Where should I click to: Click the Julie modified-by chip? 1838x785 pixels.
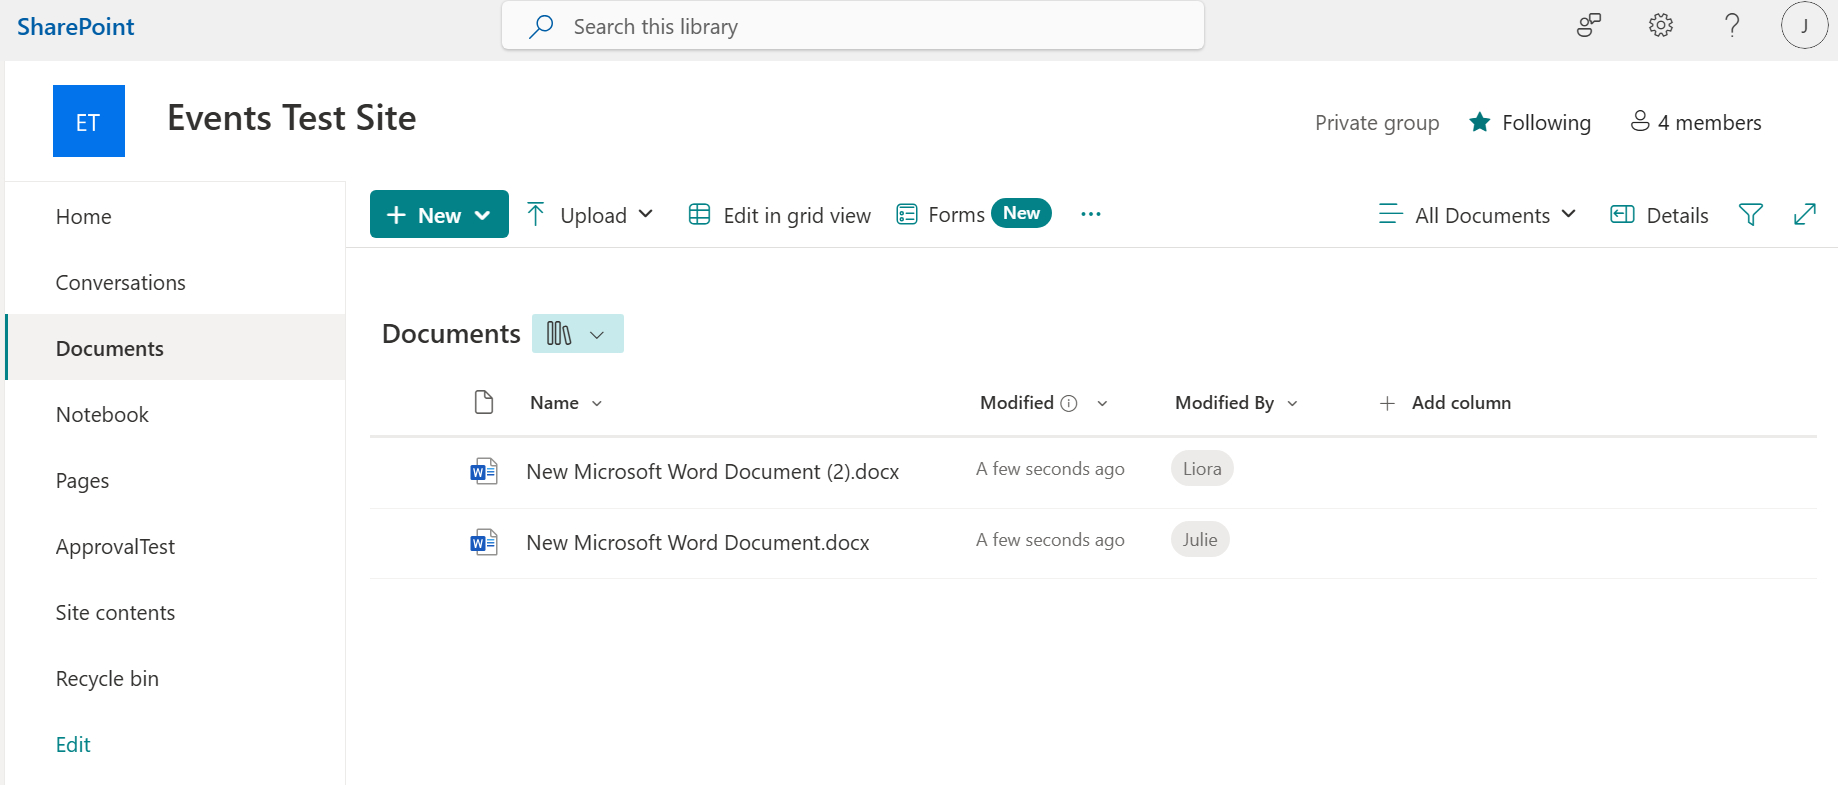coord(1200,539)
